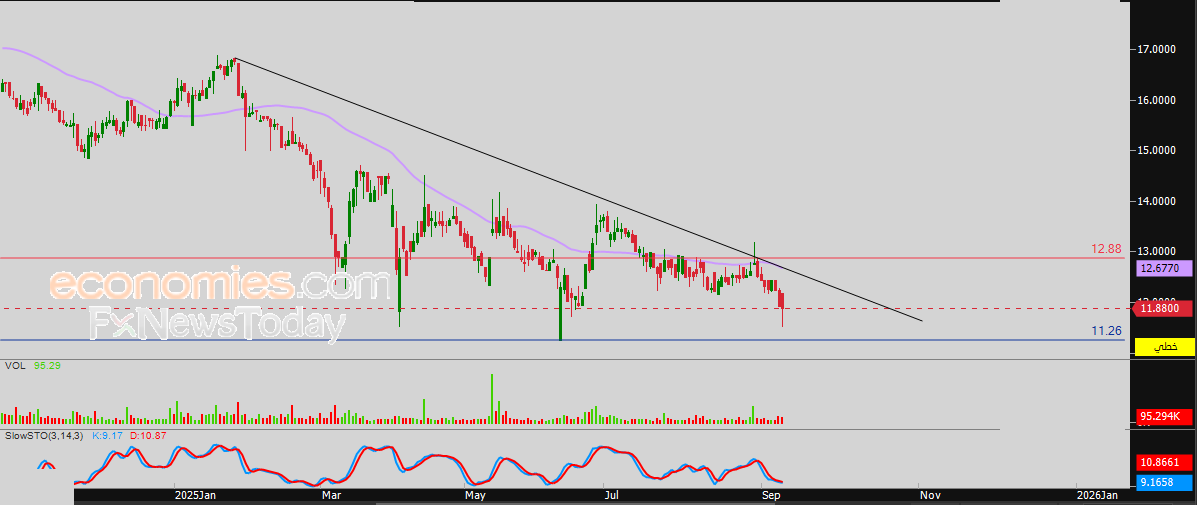The height and width of the screenshot is (505, 1197).
Task: Click the 13.0000 price axis label
Action: coord(1156,251)
